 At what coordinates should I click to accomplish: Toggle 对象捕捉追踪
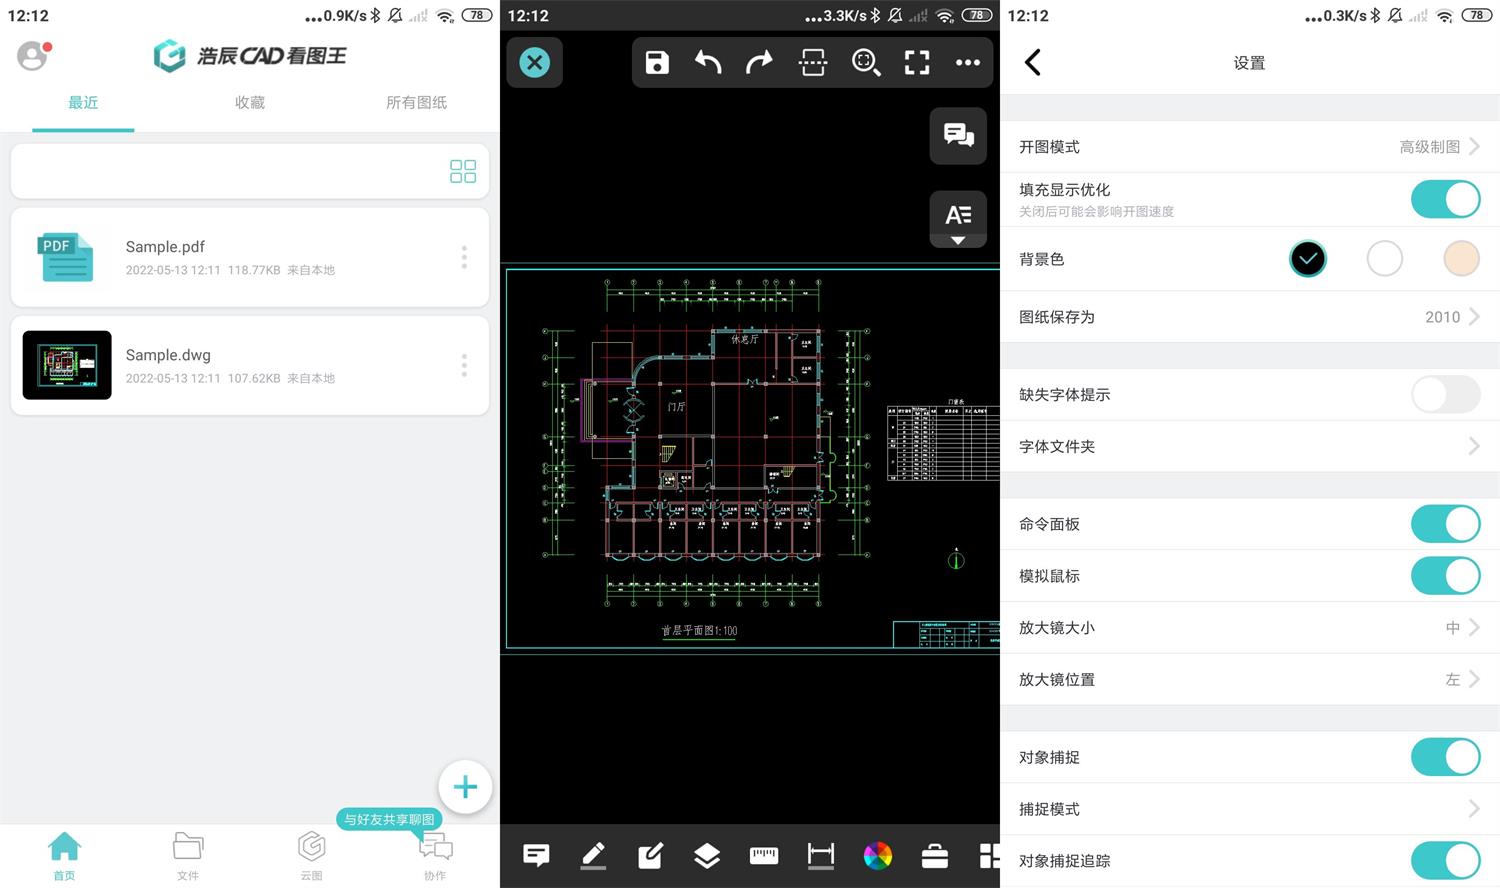click(x=1444, y=859)
